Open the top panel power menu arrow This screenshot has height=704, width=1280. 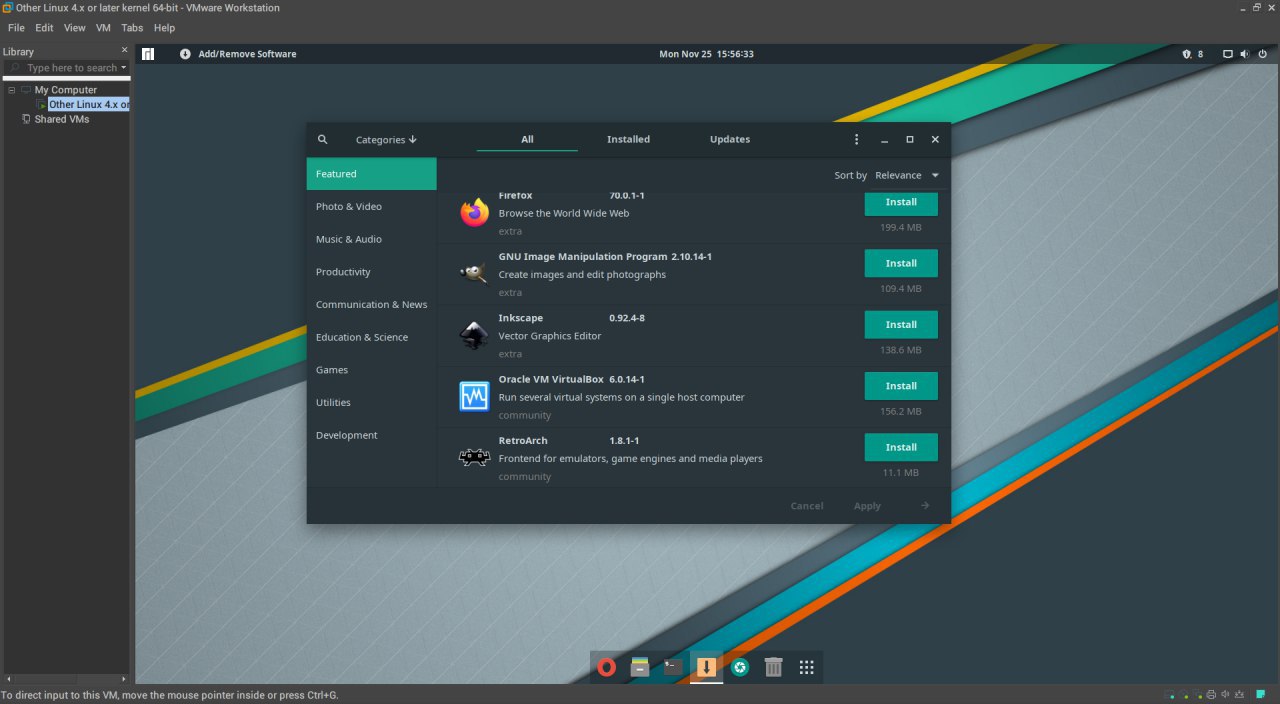[x=1261, y=54]
